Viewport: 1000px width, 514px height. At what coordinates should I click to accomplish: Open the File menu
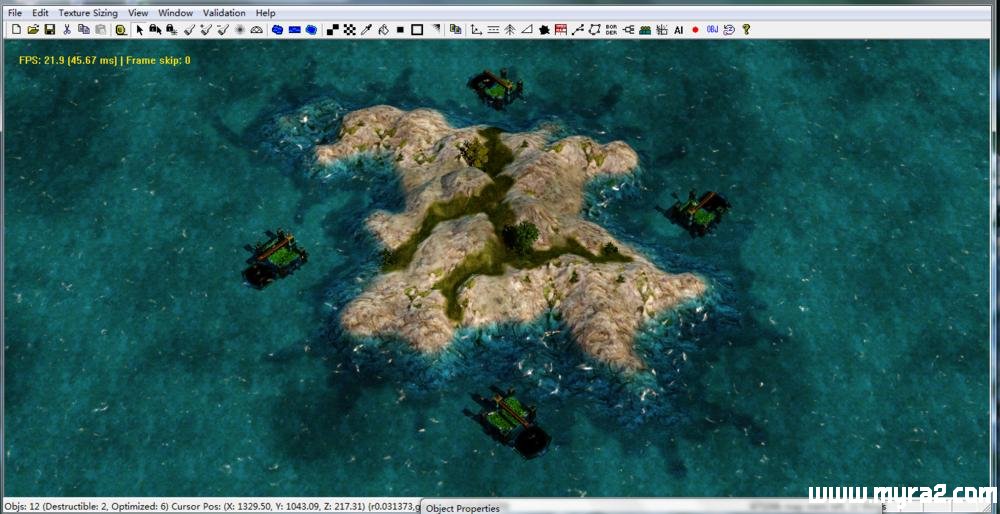click(15, 13)
